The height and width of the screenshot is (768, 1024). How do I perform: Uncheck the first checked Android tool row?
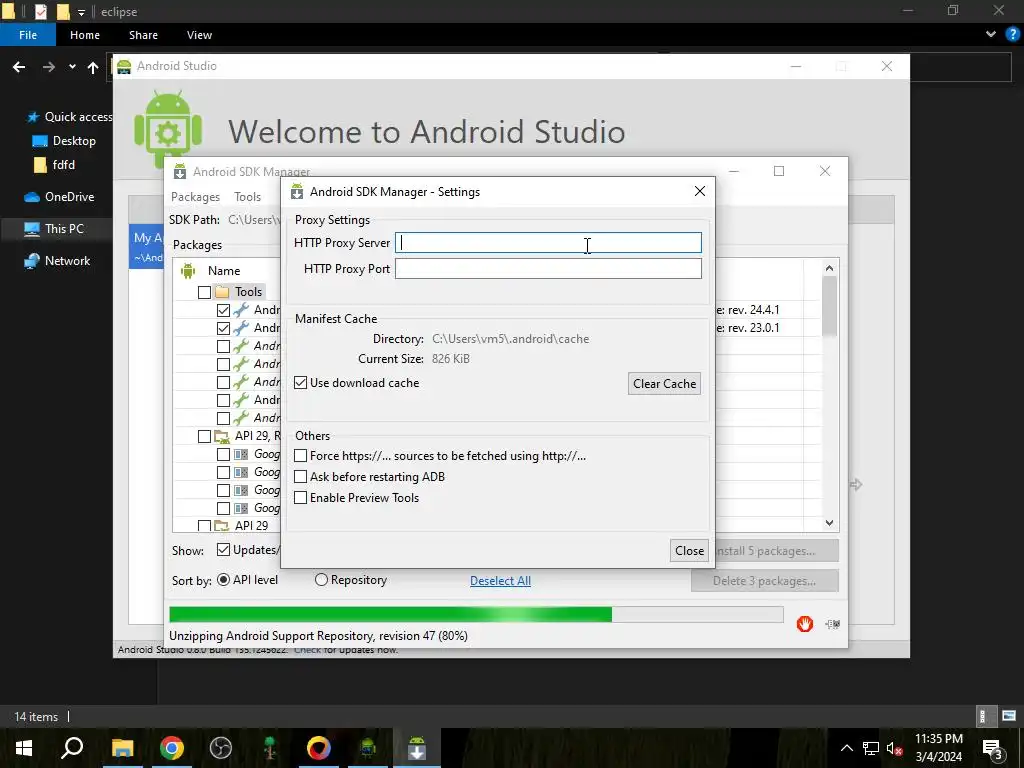pos(223,310)
